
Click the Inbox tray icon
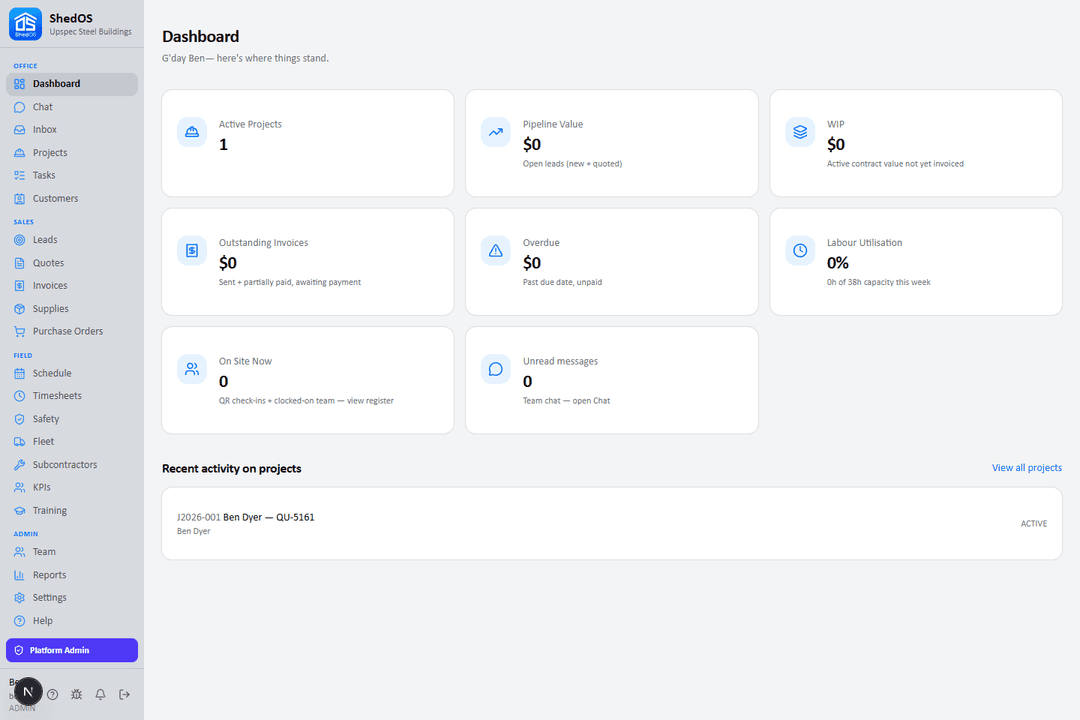coord(19,130)
